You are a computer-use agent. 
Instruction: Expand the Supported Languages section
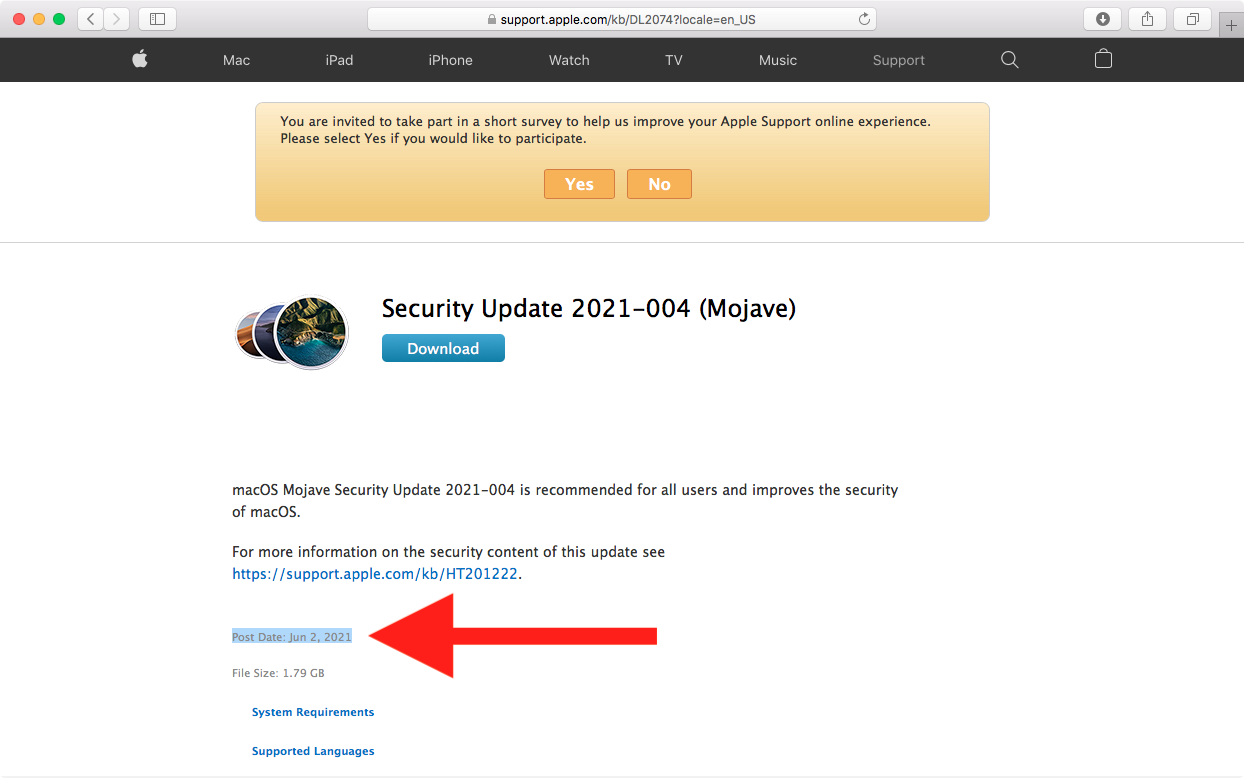[313, 751]
